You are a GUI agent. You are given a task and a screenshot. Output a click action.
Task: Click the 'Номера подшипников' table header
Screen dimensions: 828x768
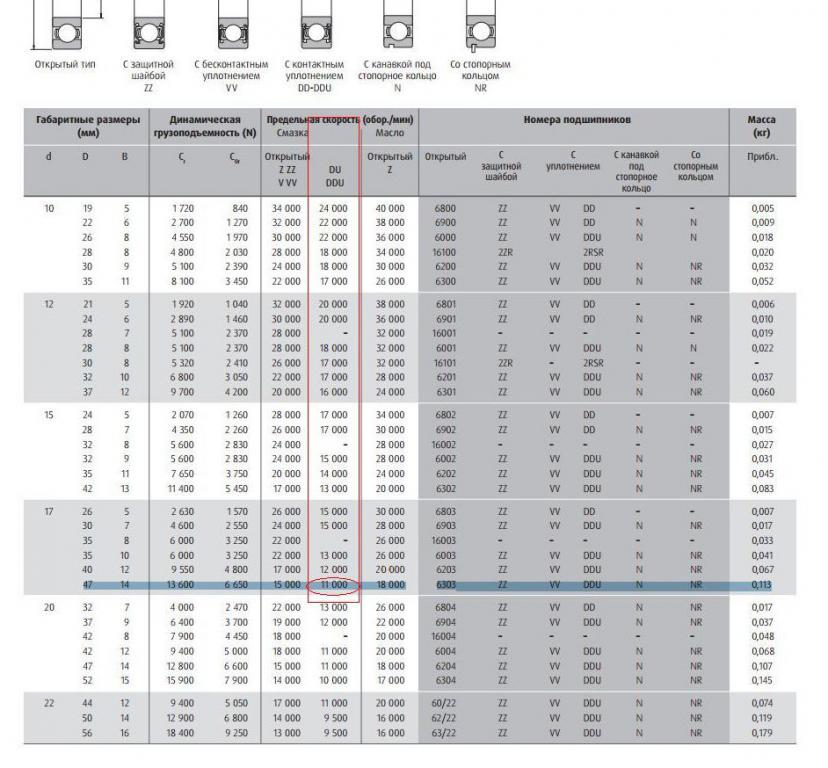tap(577, 120)
